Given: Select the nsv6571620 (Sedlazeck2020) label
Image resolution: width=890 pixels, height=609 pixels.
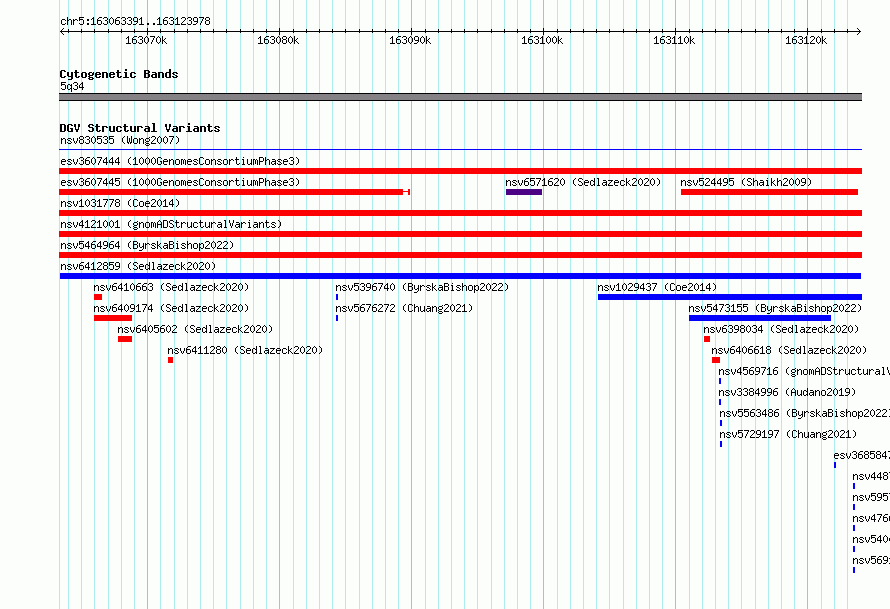Looking at the screenshot, I should pyautogui.click(x=583, y=182).
